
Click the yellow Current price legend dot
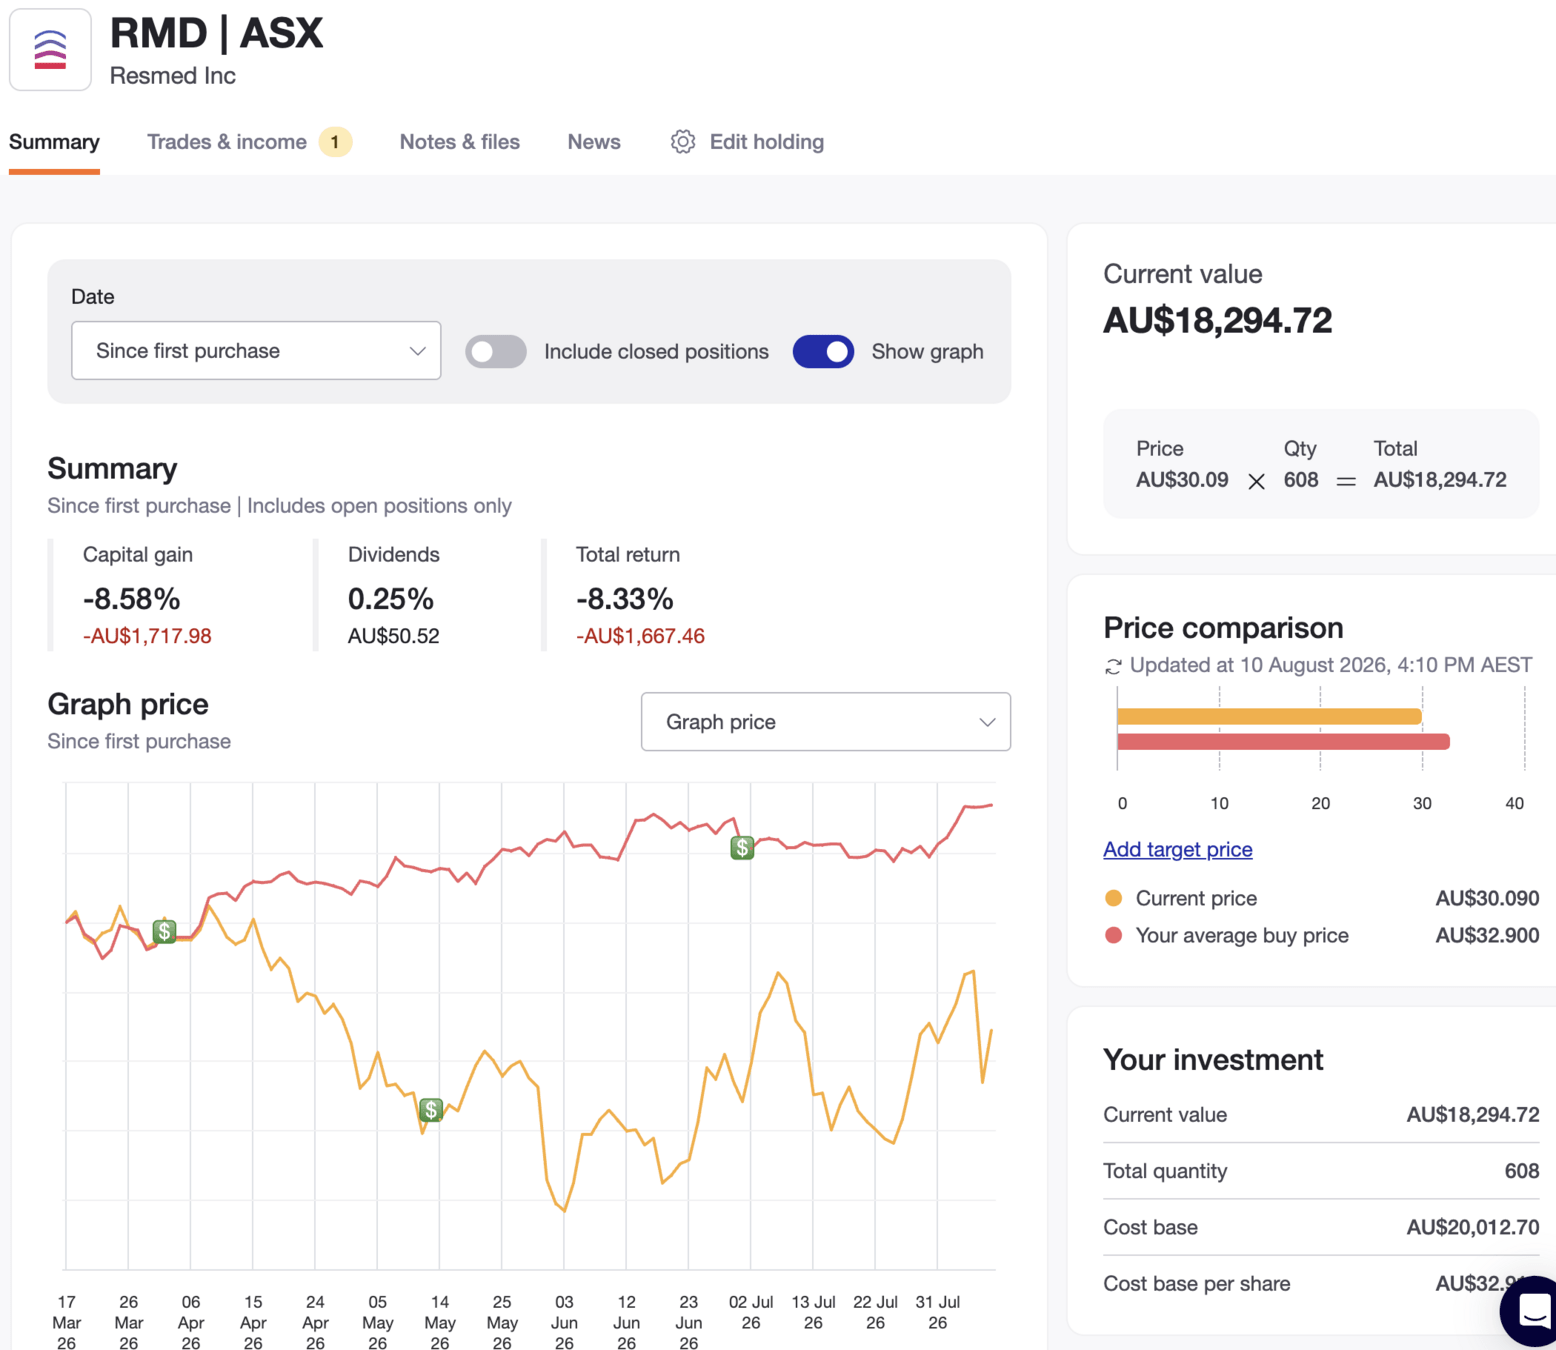pyautogui.click(x=1113, y=898)
